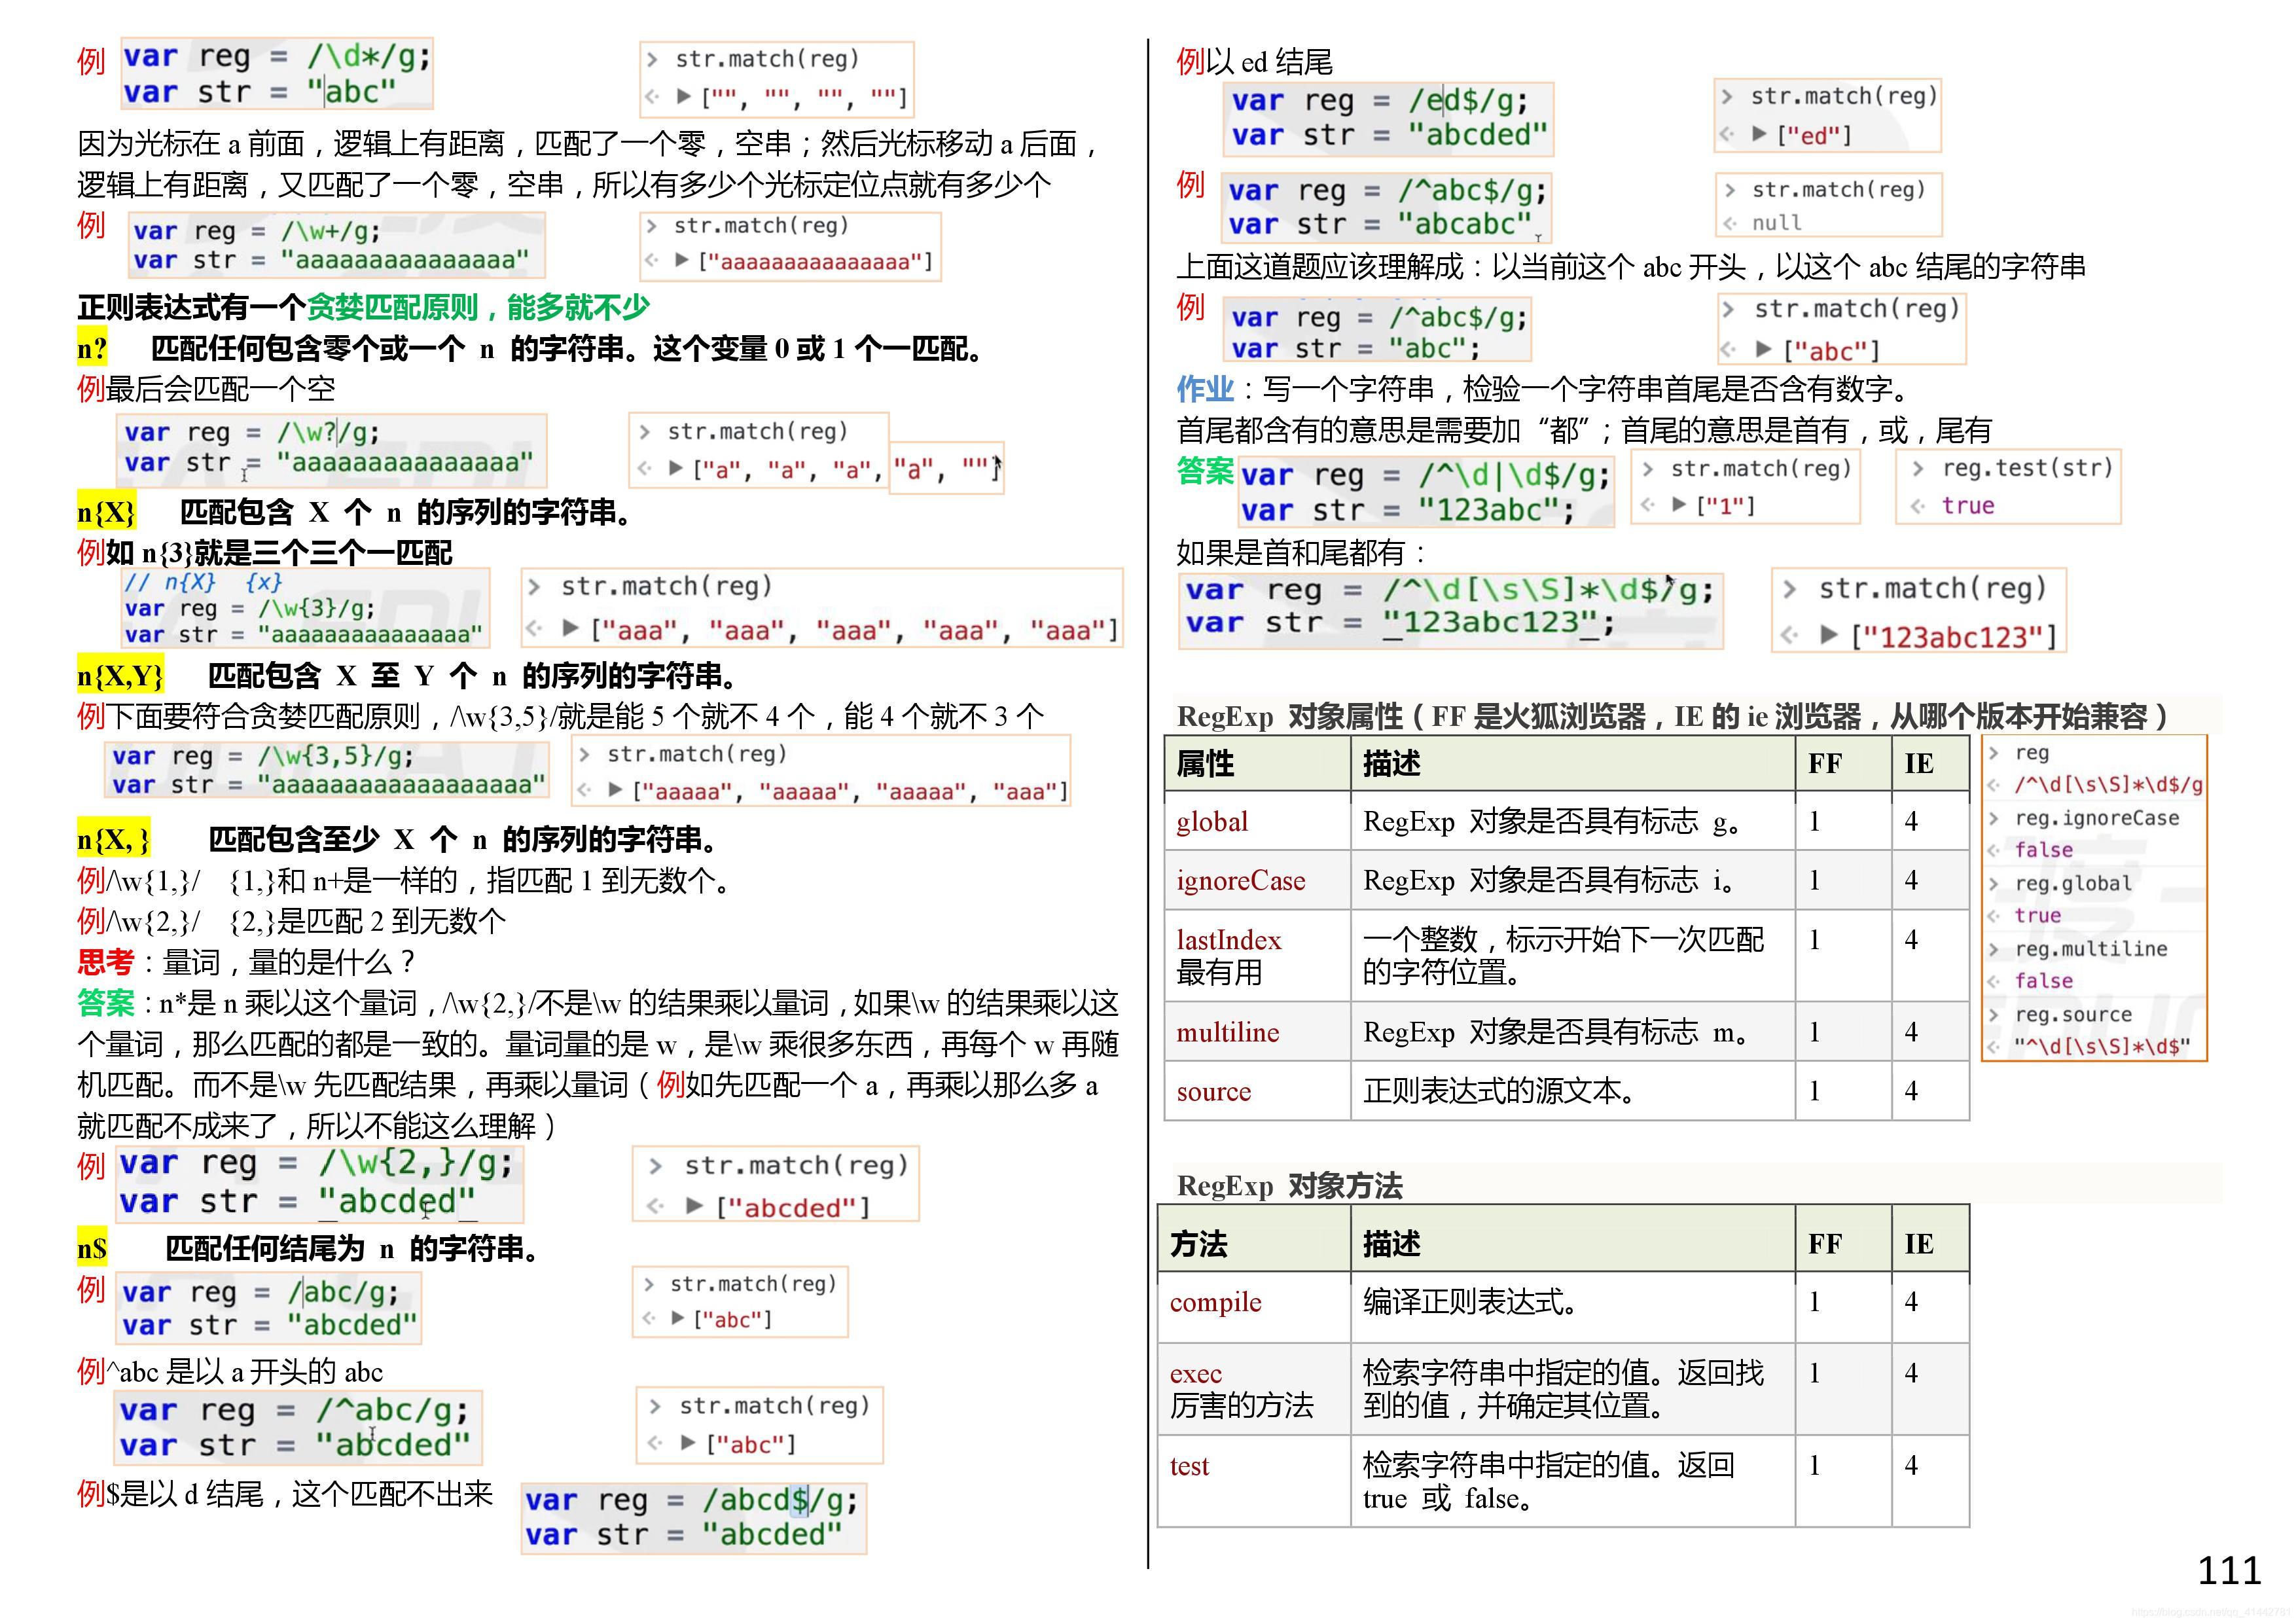The height and width of the screenshot is (1624, 2296).
Task: Click the 'source' property table cell
Action: point(1257,1090)
